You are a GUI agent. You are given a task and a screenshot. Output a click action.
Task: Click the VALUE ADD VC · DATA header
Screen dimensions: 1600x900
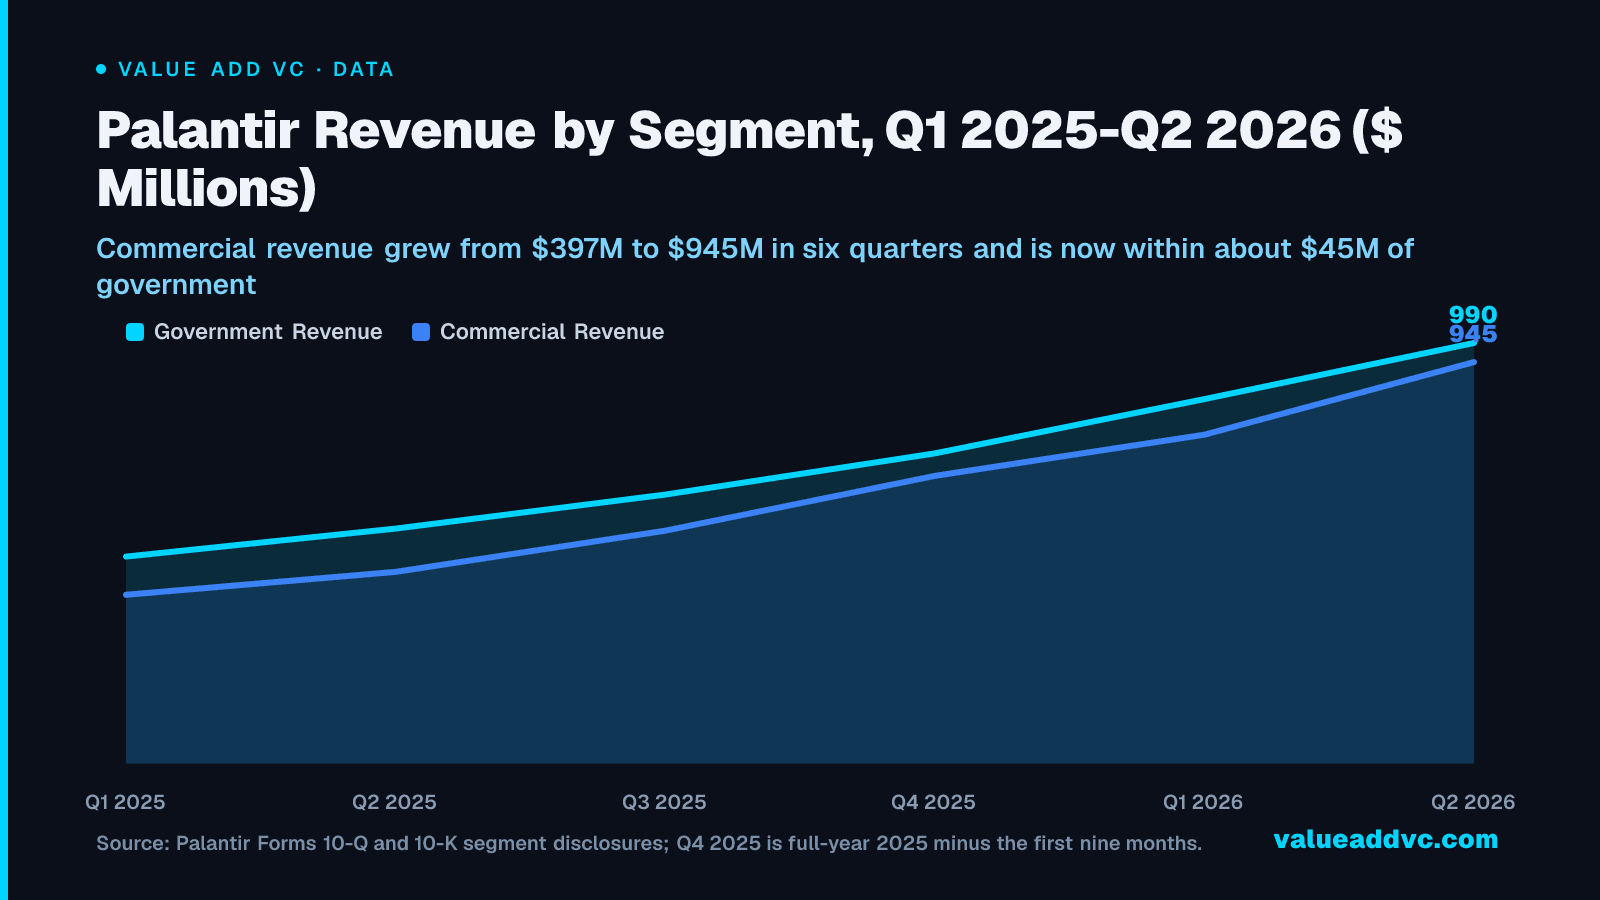point(256,69)
